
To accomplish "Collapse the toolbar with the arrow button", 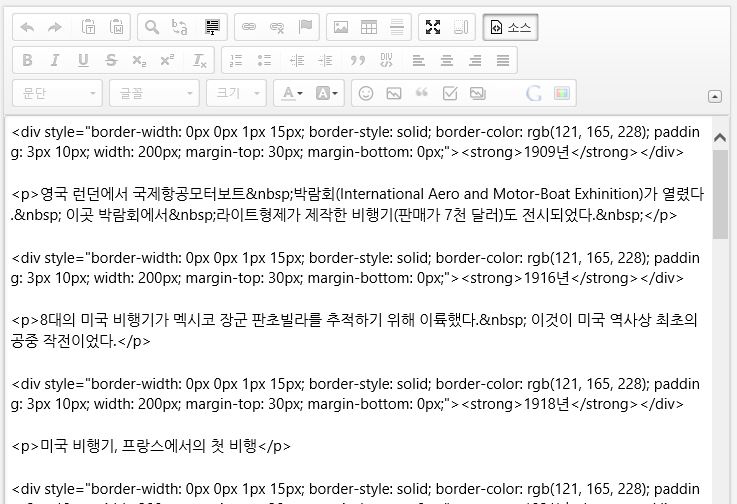I will point(714,97).
